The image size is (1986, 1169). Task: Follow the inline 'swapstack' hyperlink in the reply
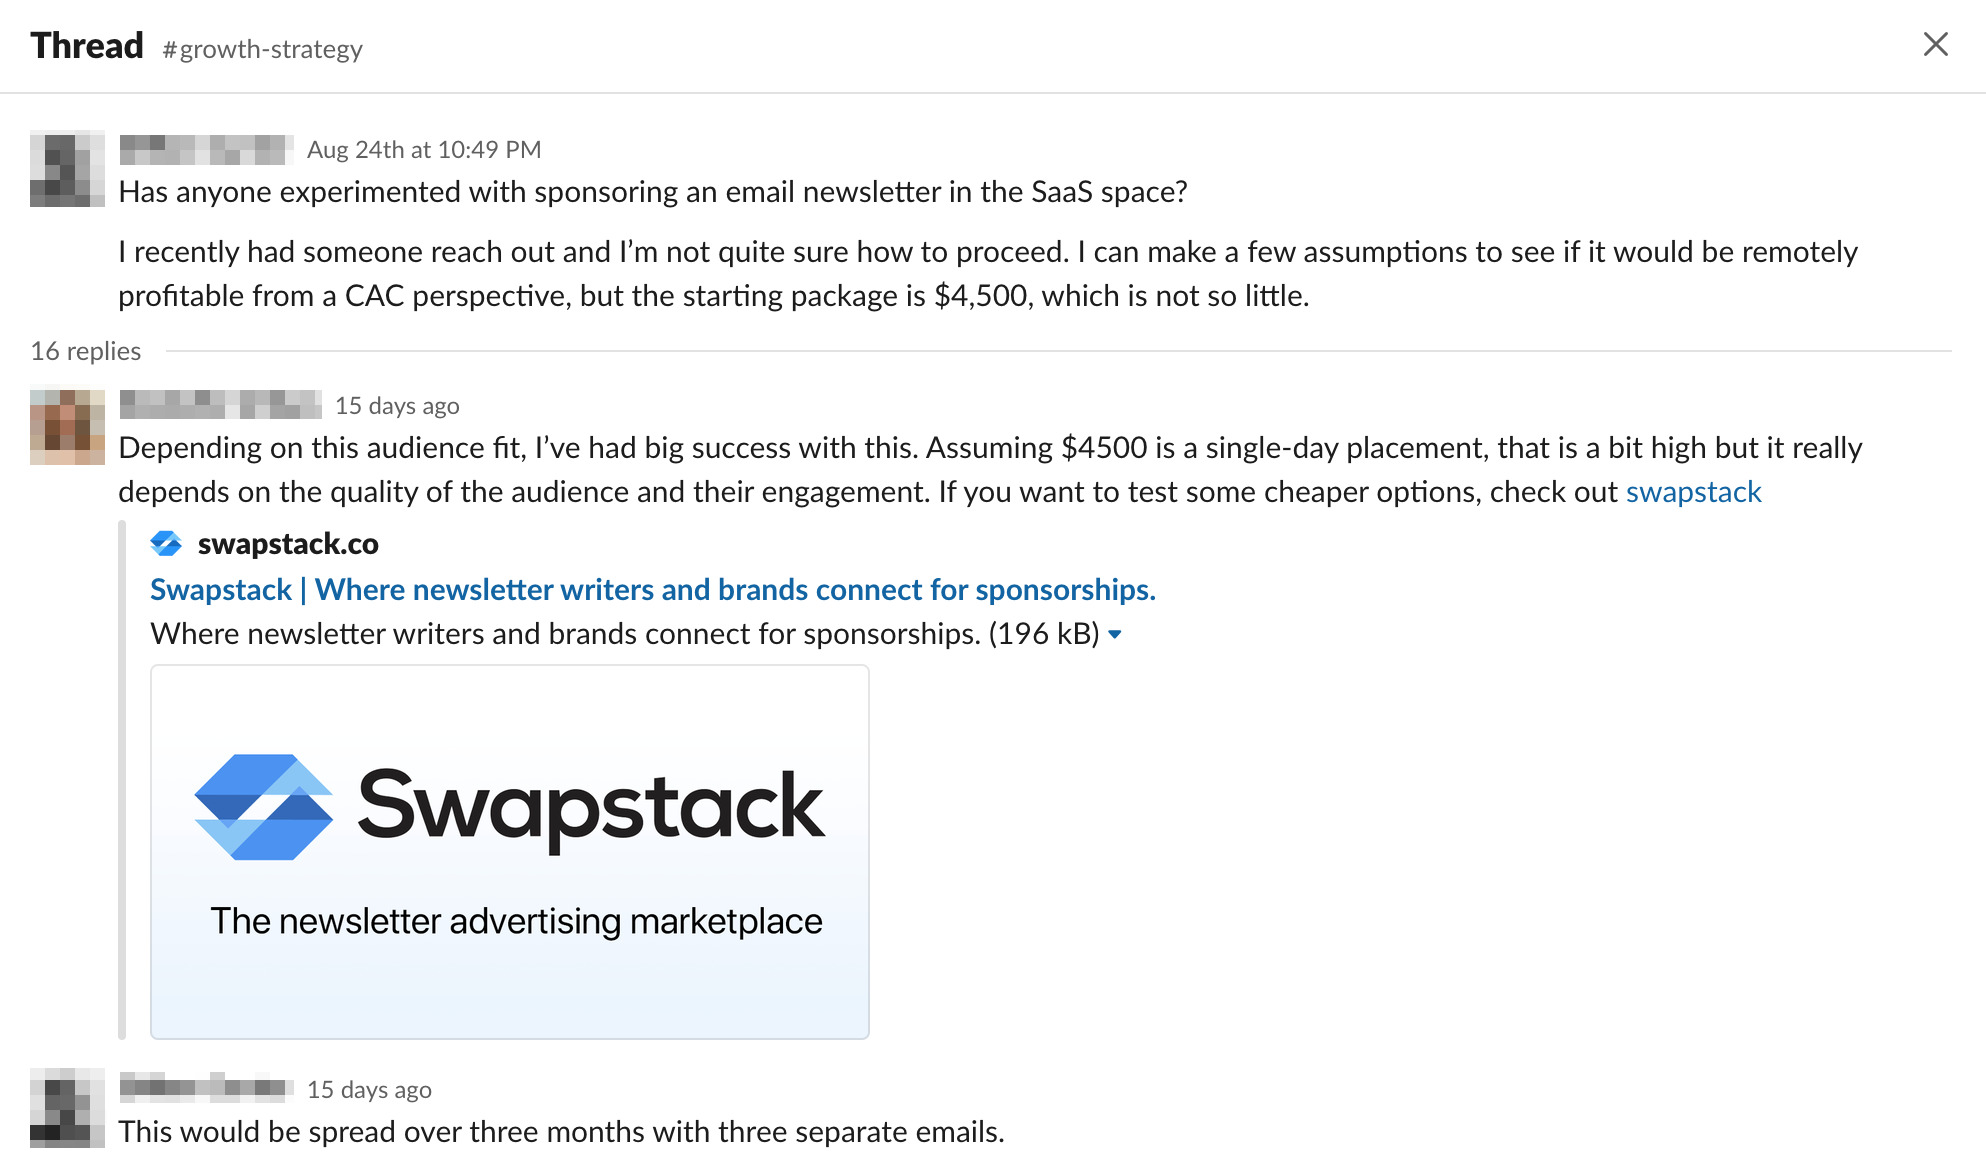click(1693, 492)
